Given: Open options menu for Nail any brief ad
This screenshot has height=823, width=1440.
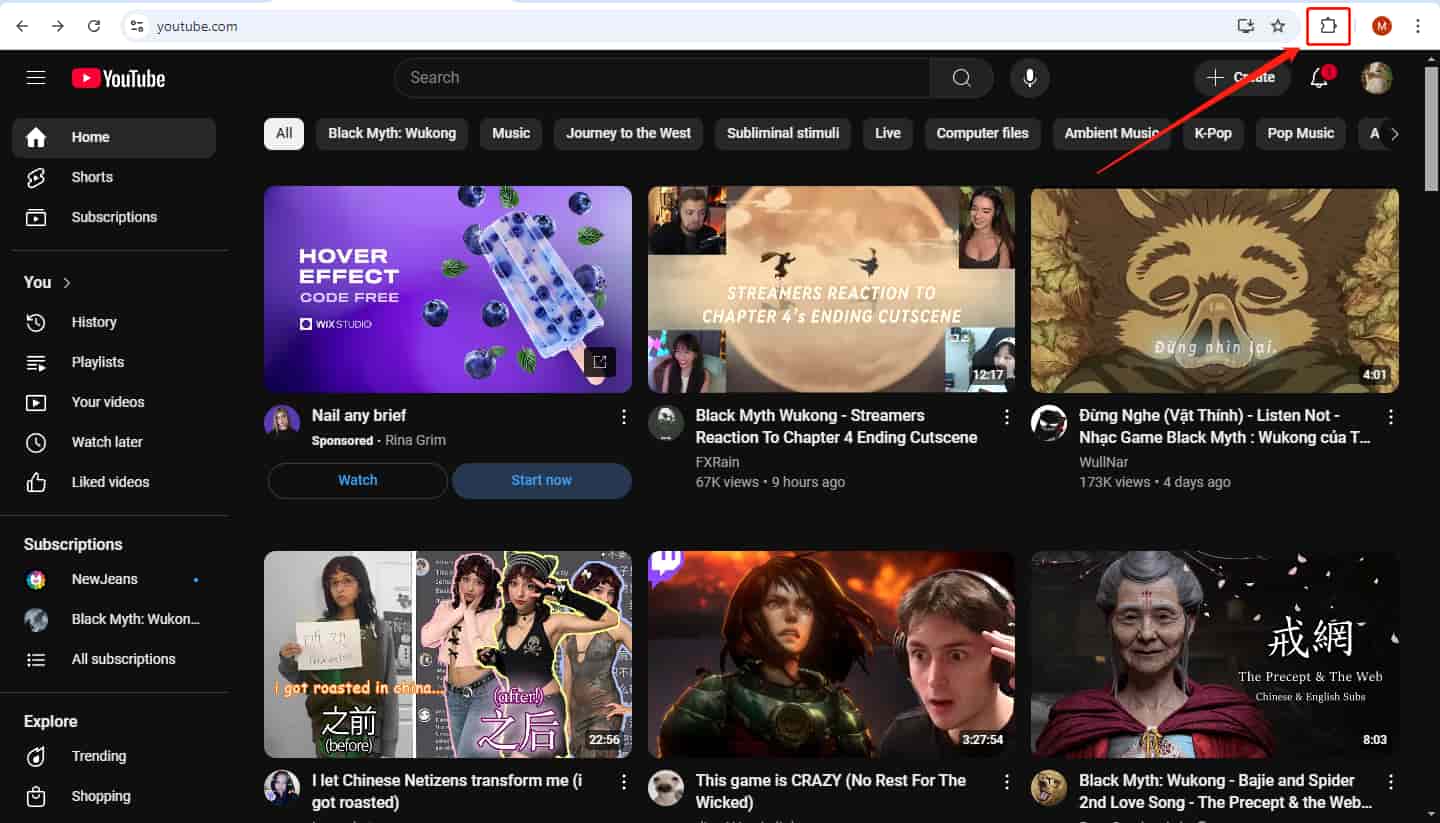Looking at the screenshot, I should [x=624, y=417].
